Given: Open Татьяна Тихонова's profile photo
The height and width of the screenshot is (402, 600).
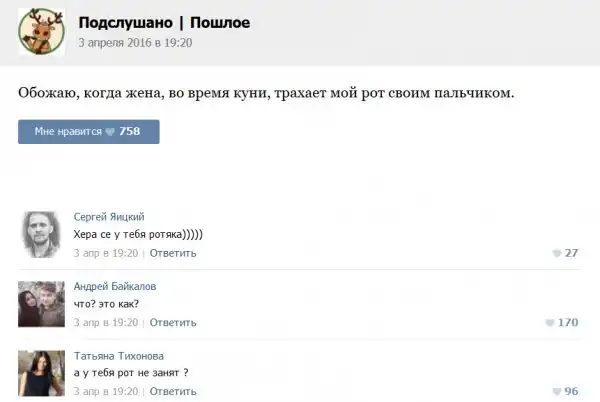Looking at the screenshot, I should coord(41,371).
